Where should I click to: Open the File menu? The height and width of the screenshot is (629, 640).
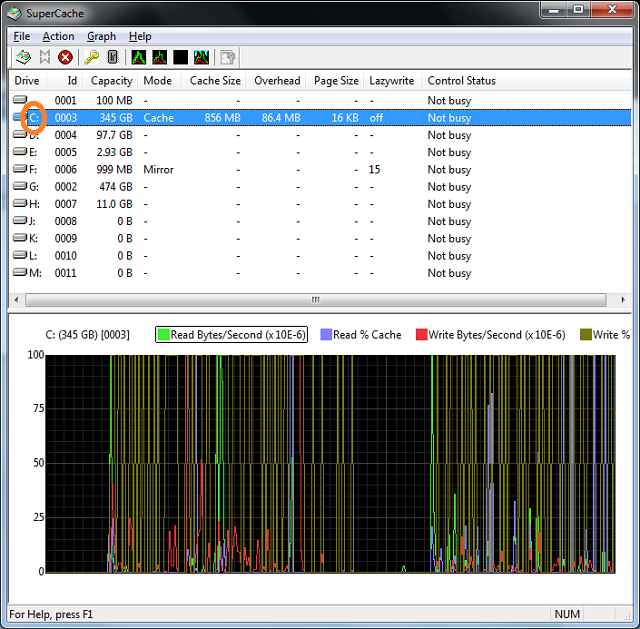tap(22, 36)
